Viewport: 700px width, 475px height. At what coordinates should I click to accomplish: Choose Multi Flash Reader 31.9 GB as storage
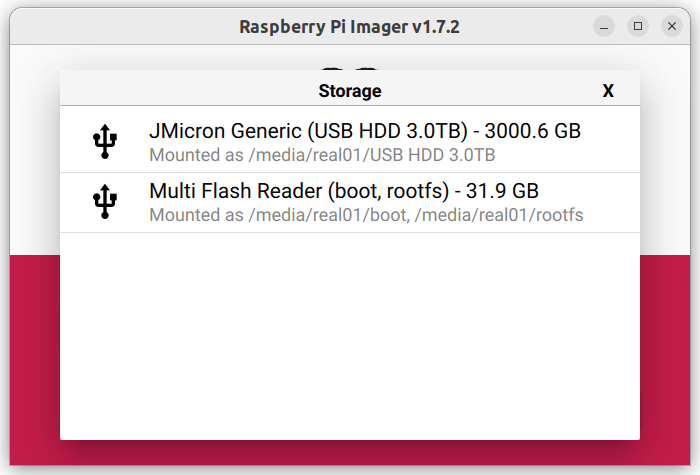350,203
